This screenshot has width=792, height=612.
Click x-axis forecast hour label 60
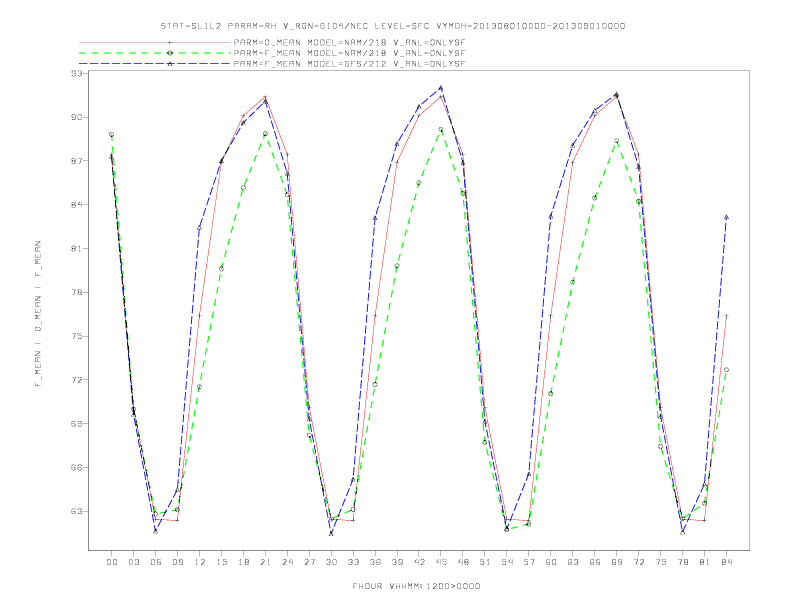point(551,562)
